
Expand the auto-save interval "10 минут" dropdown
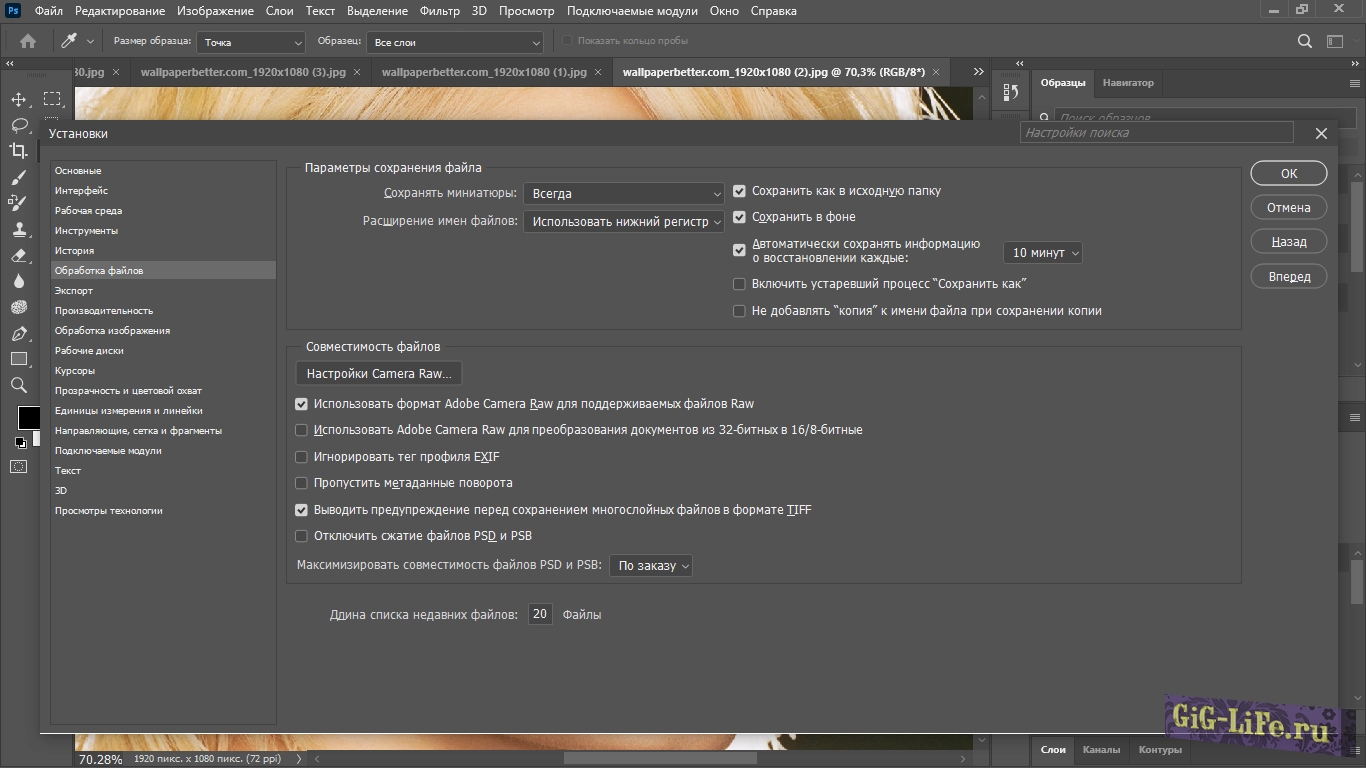tap(1042, 254)
